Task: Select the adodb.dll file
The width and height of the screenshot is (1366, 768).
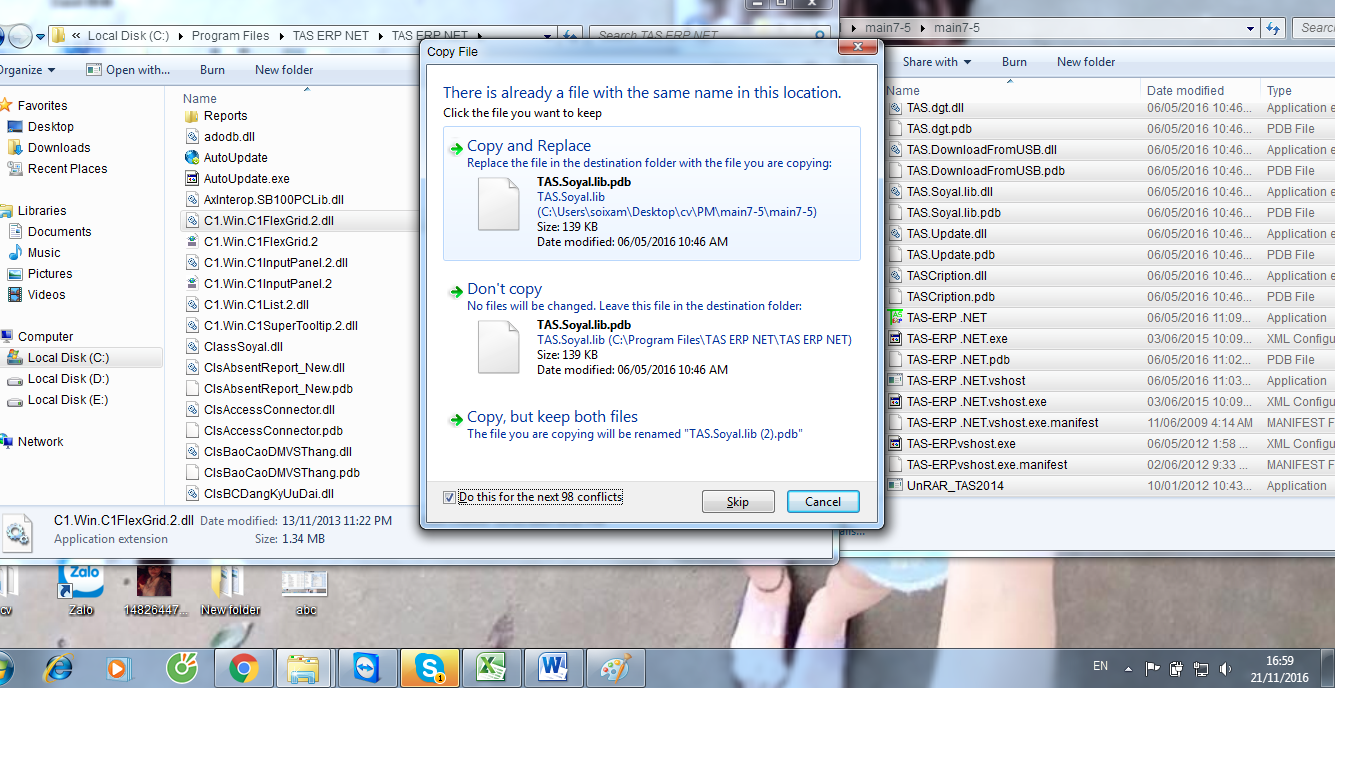Action: [229, 137]
